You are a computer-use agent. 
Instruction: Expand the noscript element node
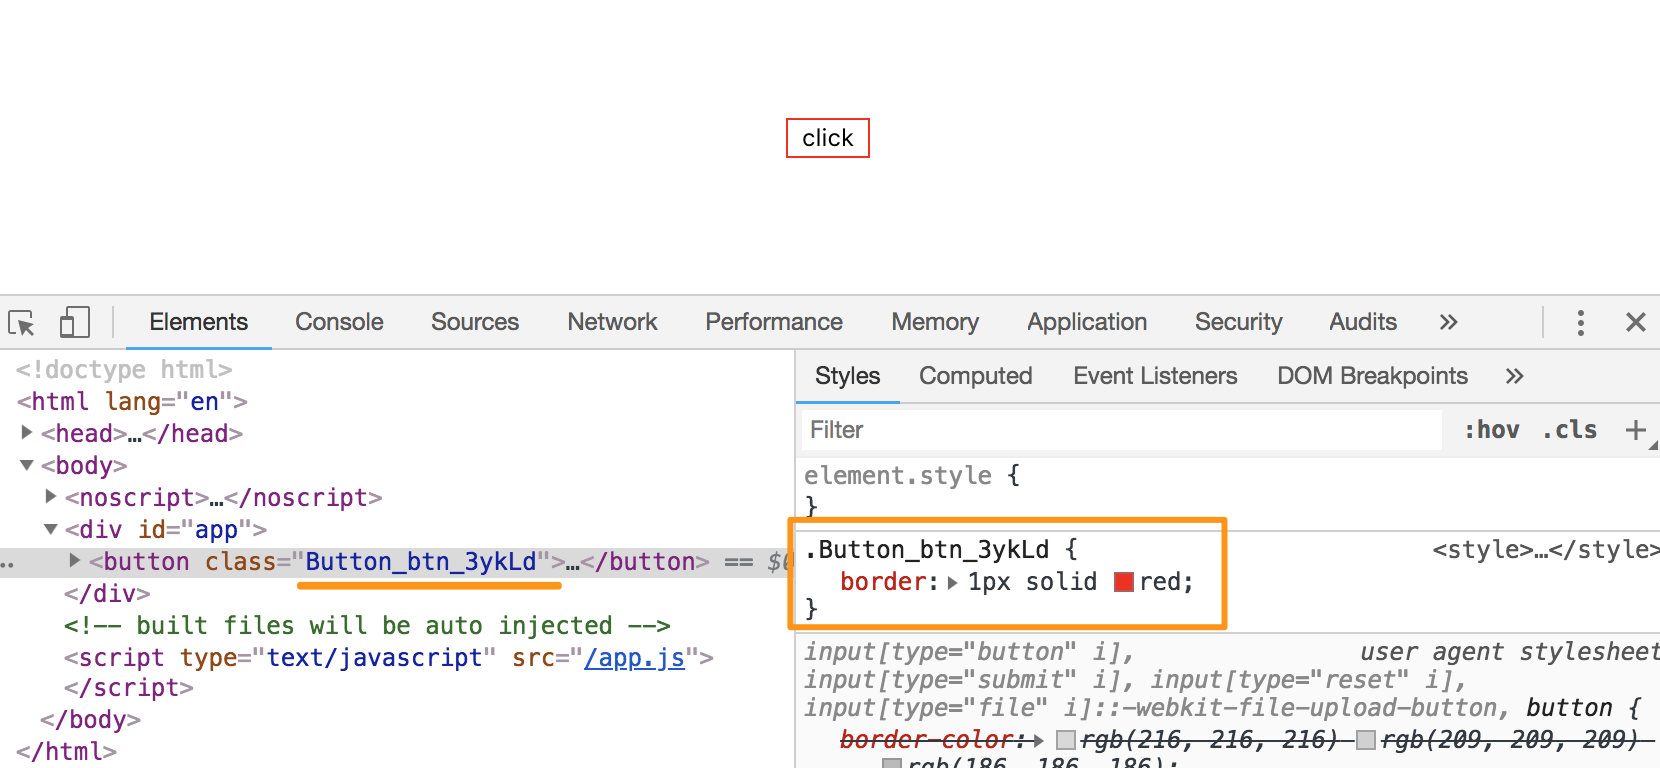click(x=51, y=496)
